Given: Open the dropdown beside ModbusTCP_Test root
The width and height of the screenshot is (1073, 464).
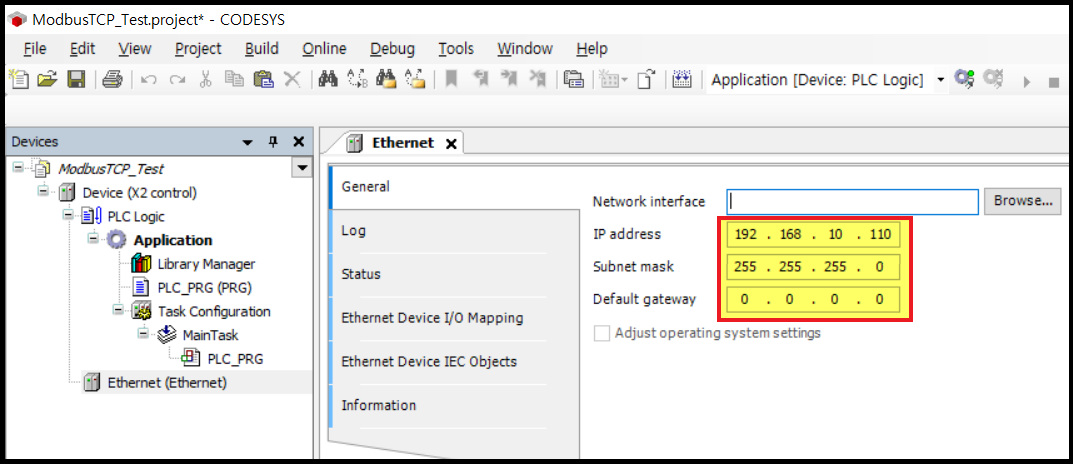Looking at the screenshot, I should tap(302, 168).
